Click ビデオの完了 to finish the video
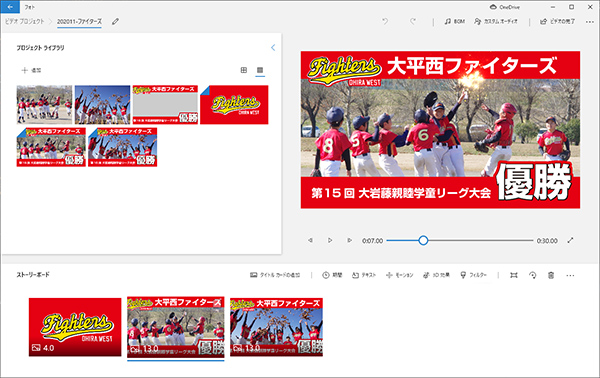This screenshot has height=378, width=600. [x=557, y=21]
